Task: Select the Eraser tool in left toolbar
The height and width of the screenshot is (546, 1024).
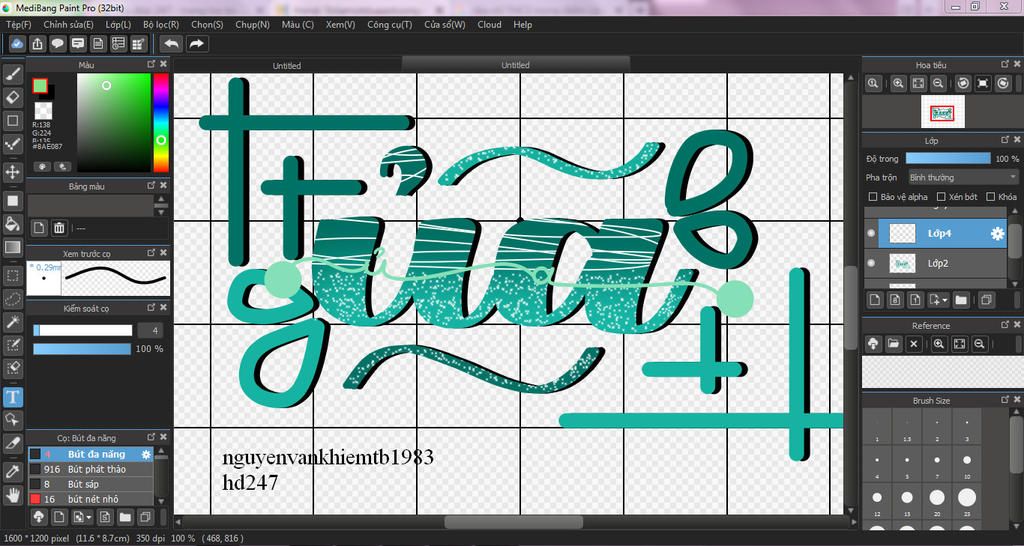Action: (13, 97)
